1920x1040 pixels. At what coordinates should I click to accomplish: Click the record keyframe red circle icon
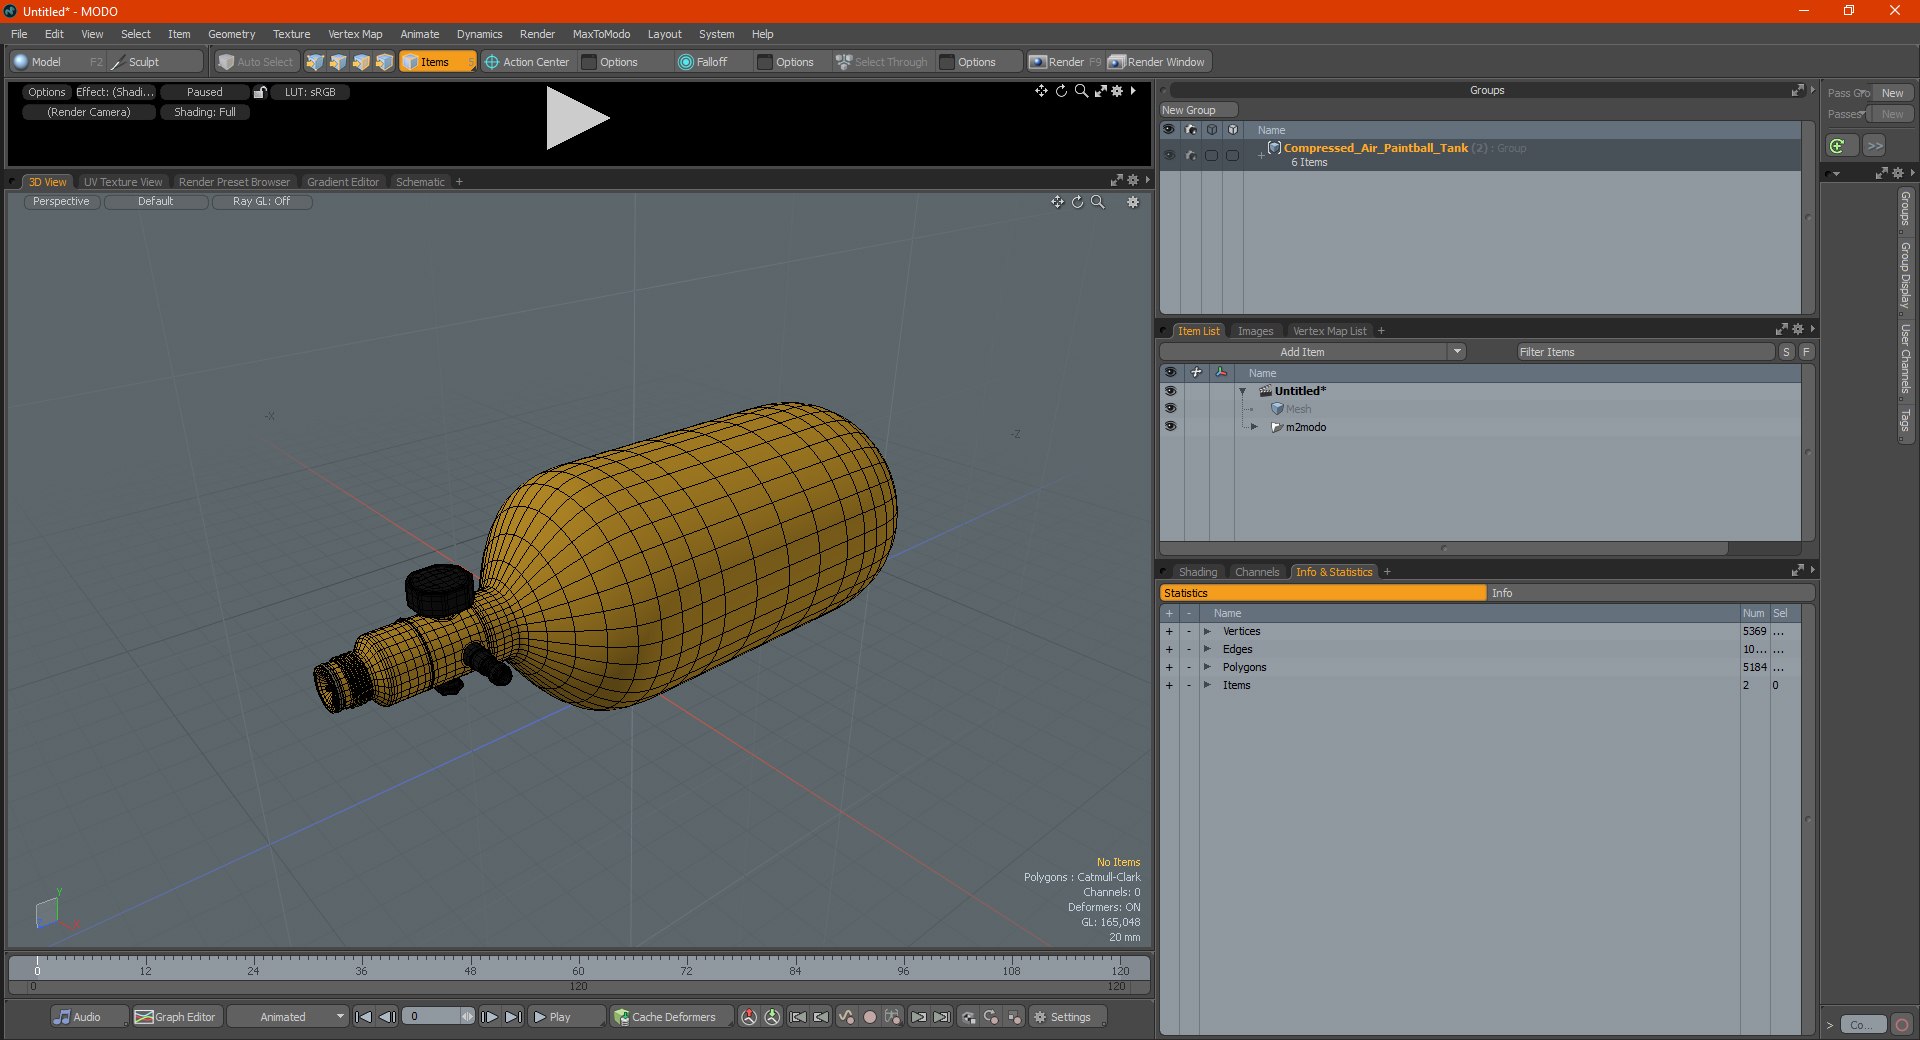pyautogui.click(x=869, y=1017)
